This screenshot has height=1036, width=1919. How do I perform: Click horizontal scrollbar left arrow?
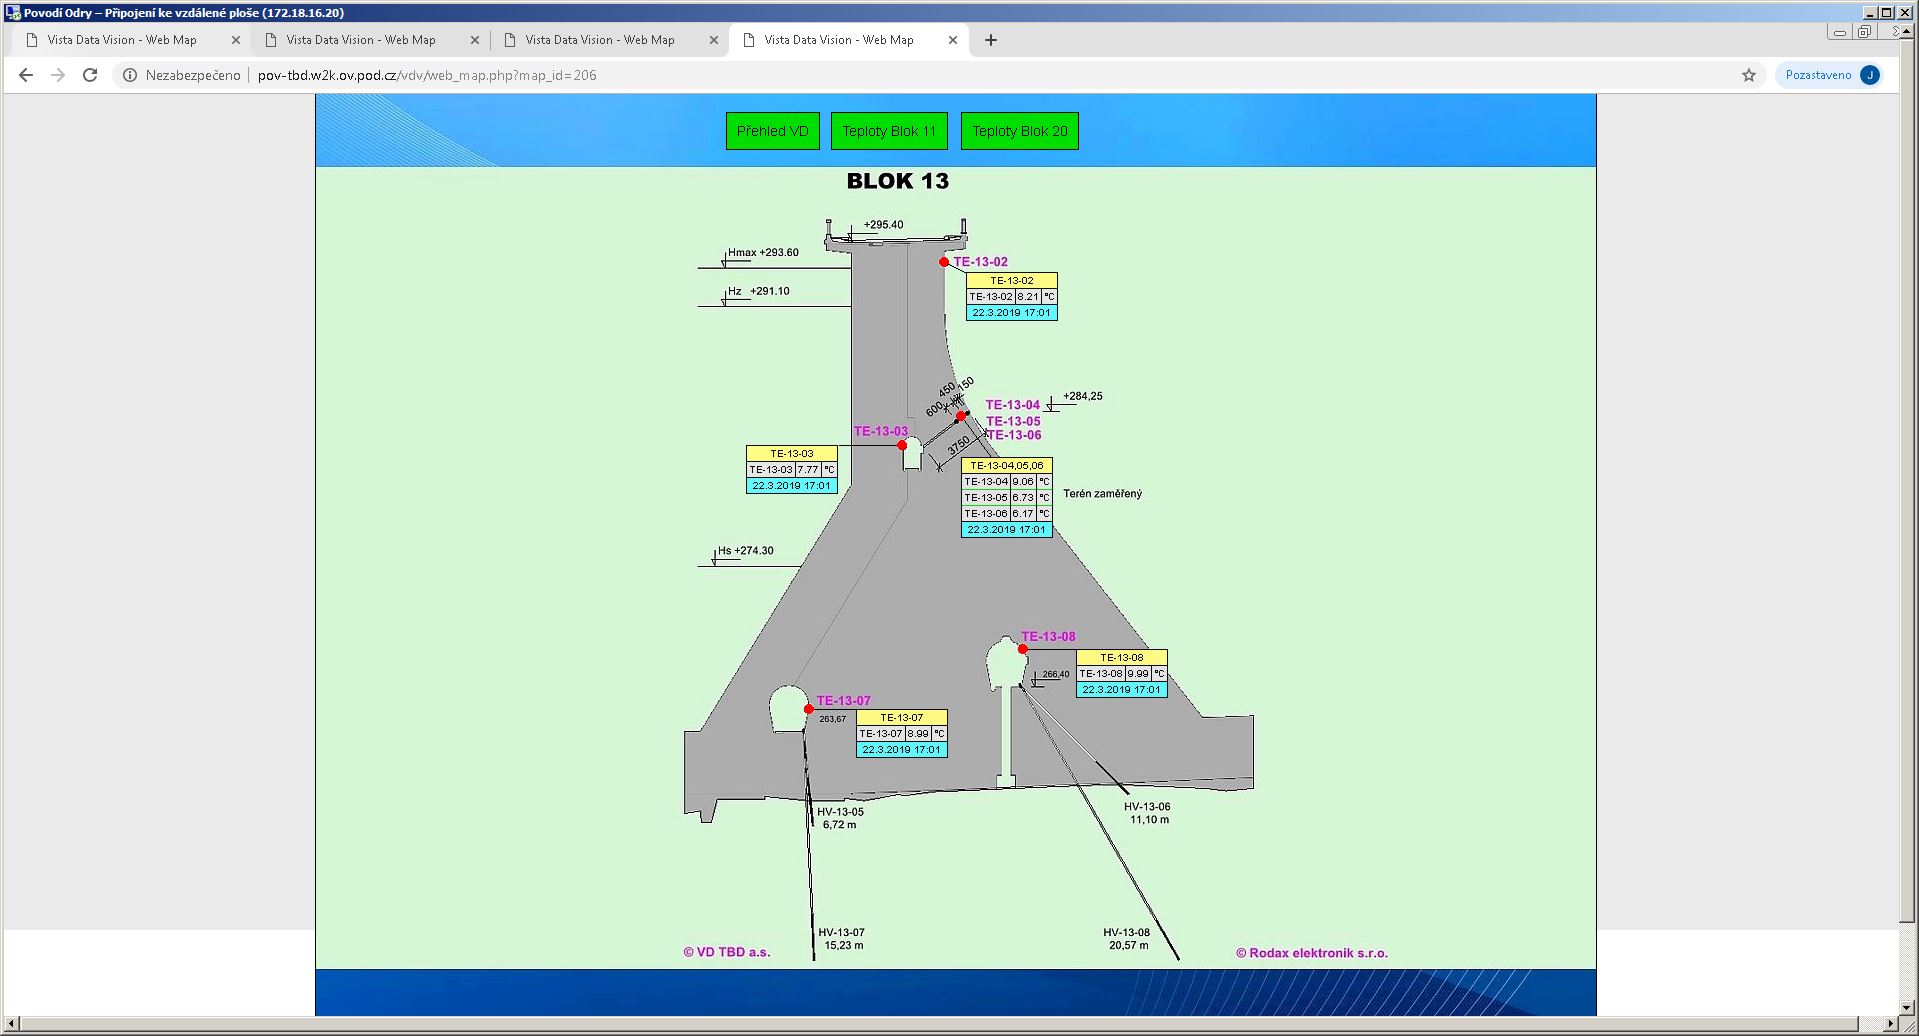coord(11,1025)
